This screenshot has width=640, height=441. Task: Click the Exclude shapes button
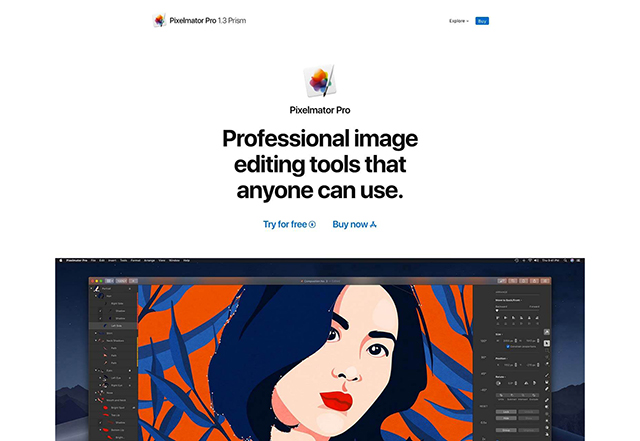click(534, 395)
